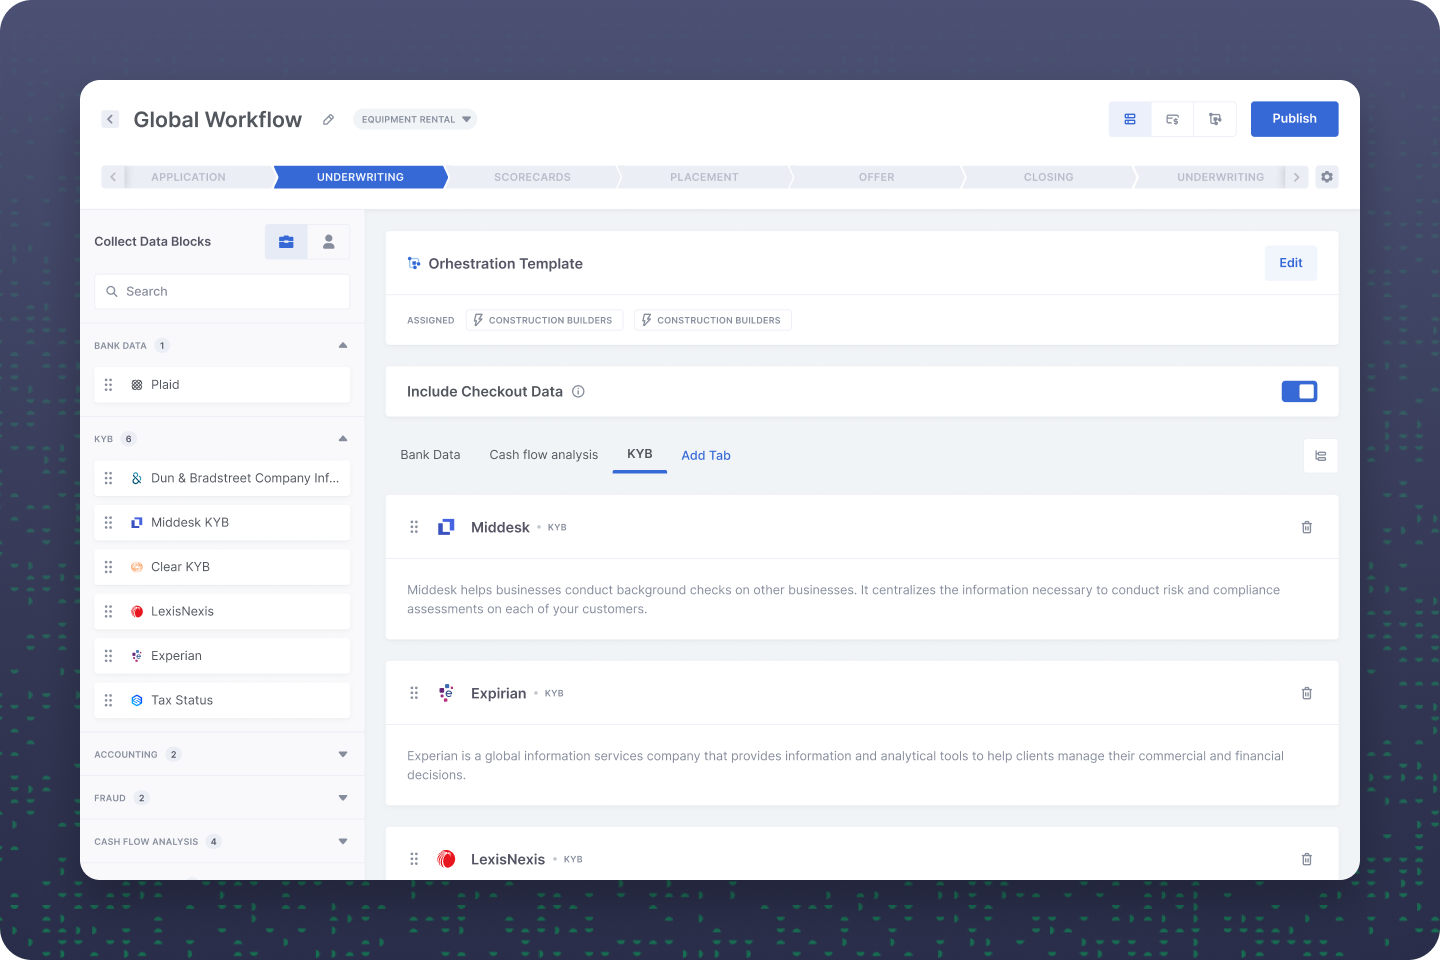Click the Publish button

[1294, 119]
